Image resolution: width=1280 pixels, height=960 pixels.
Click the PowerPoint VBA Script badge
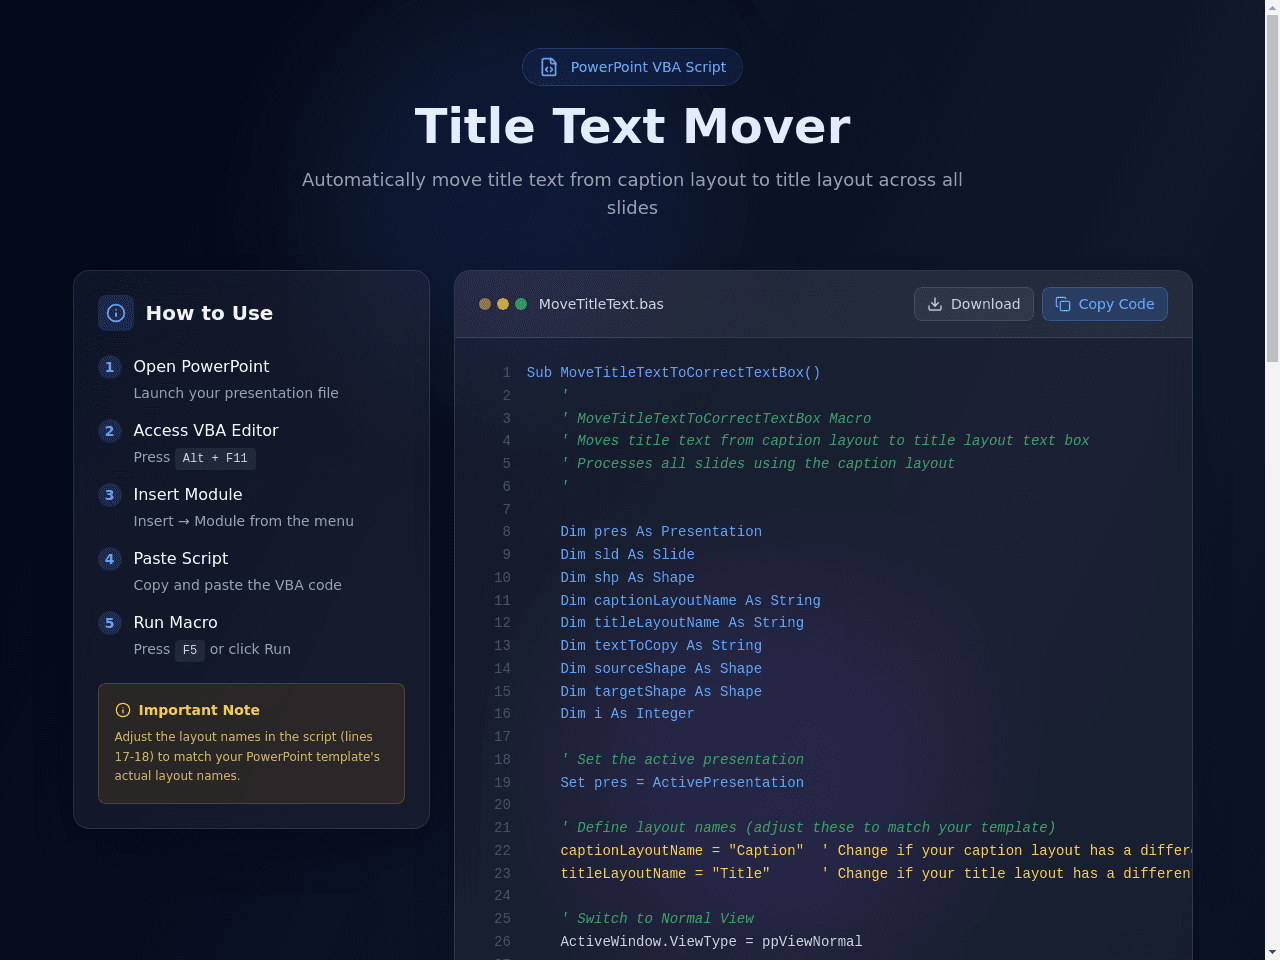[x=632, y=67]
